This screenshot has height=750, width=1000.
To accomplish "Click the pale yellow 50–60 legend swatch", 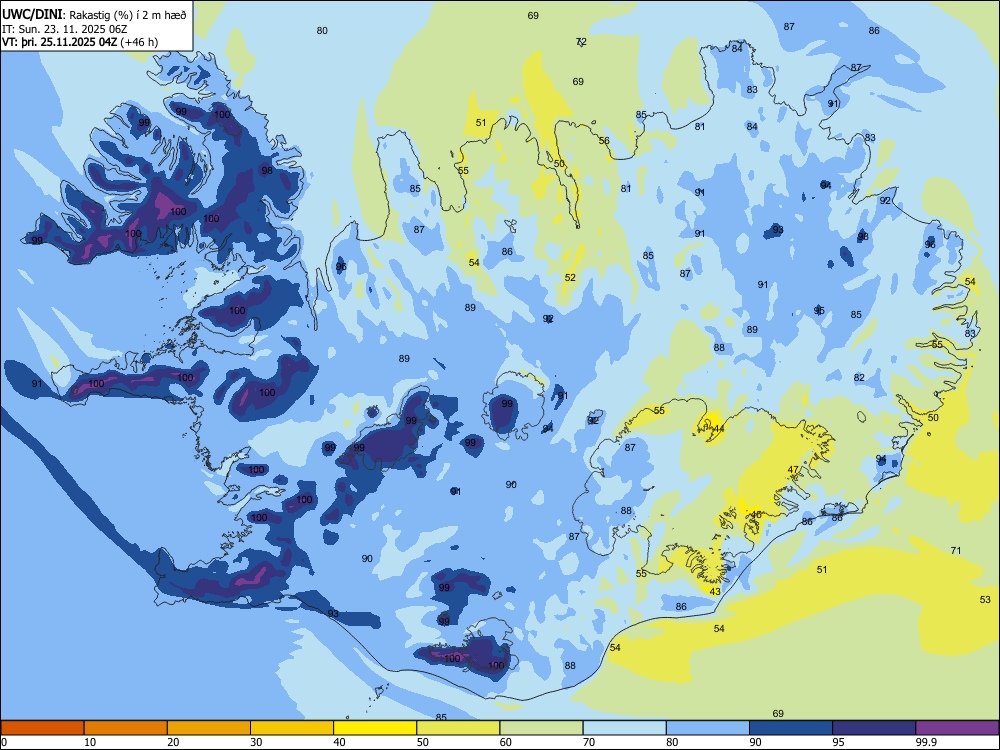I will tap(458, 727).
